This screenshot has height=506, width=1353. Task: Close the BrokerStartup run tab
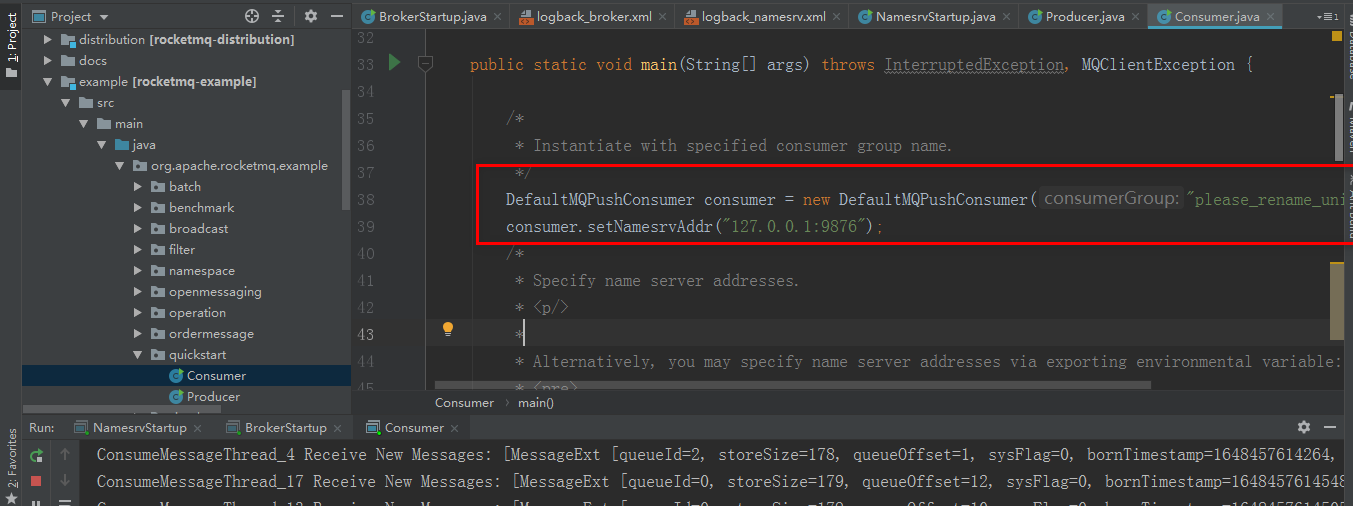pos(337,428)
